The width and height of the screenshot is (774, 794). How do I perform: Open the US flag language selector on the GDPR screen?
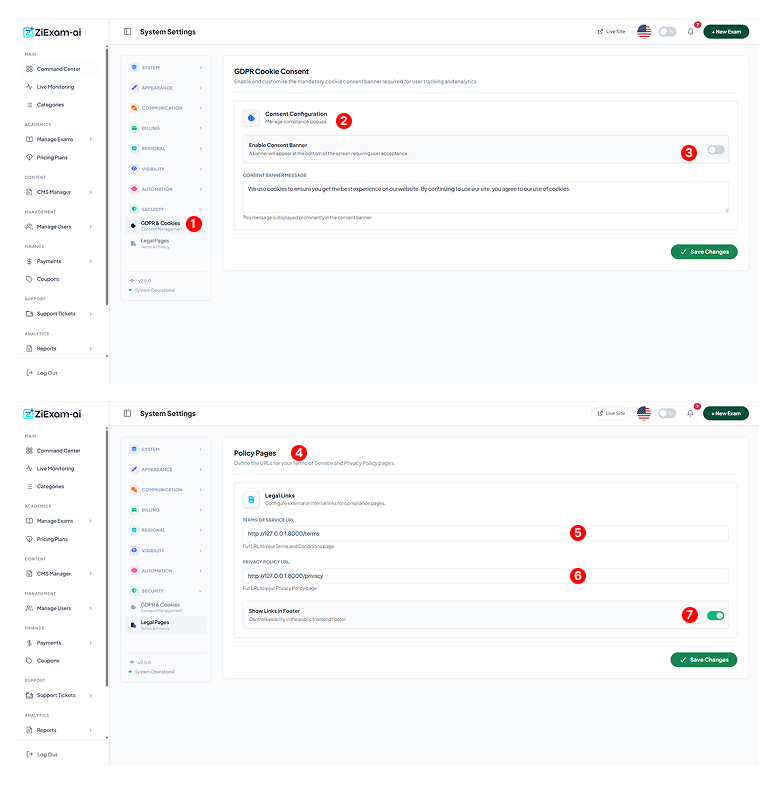click(644, 32)
